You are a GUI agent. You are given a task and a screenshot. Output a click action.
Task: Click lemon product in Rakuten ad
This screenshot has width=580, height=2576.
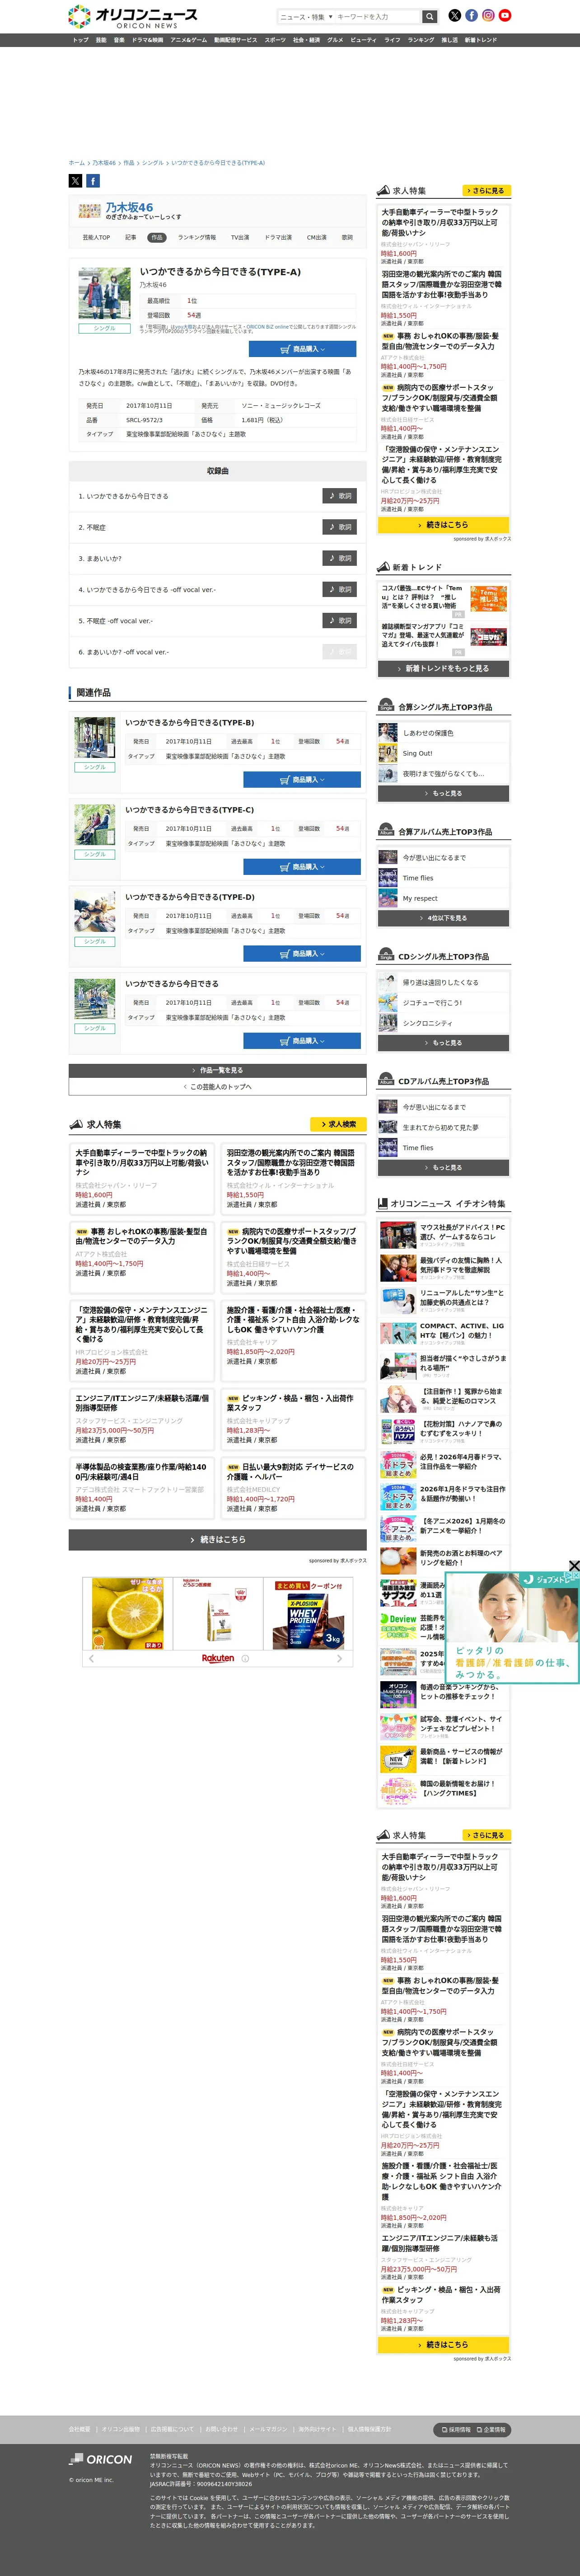pyautogui.click(x=127, y=1613)
